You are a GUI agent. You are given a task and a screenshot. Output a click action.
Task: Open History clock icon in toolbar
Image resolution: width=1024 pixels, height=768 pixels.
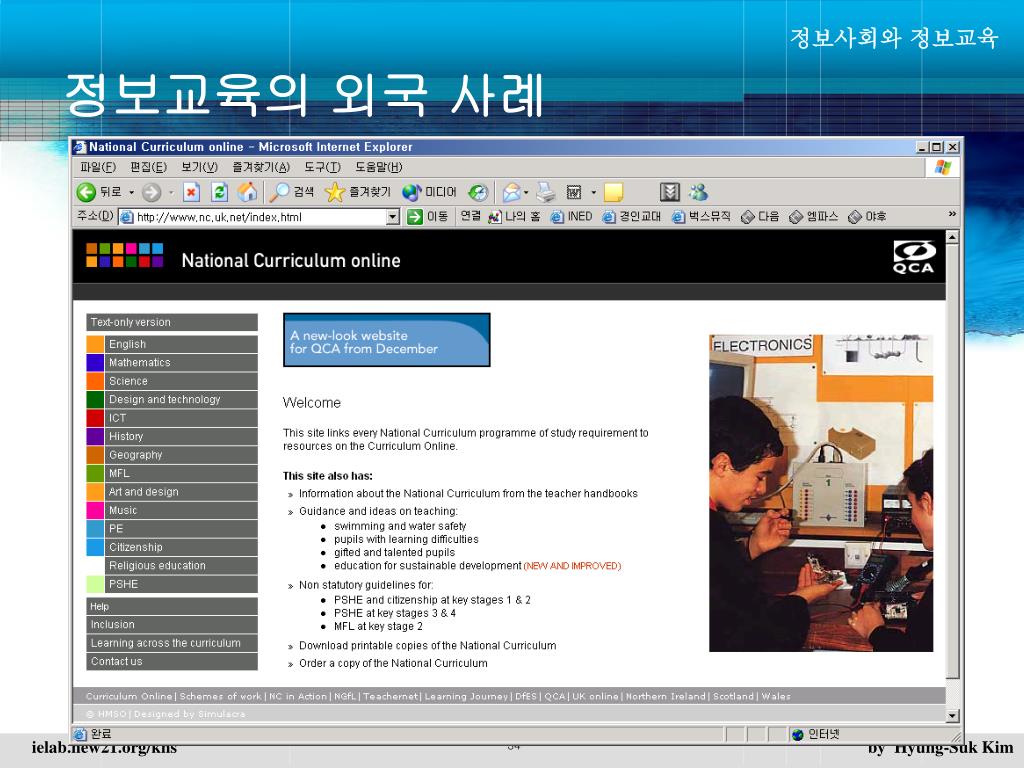tap(478, 192)
